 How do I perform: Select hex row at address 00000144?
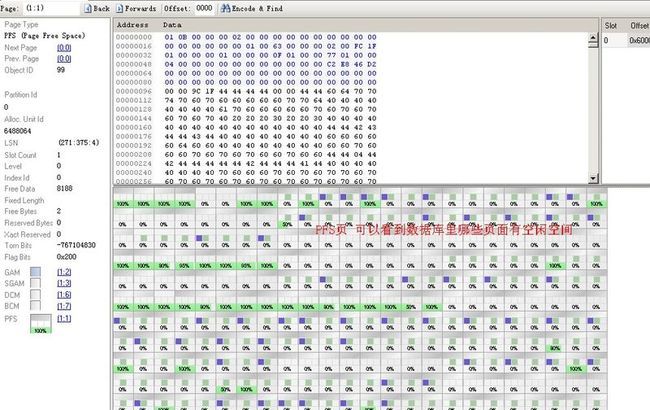point(246,118)
